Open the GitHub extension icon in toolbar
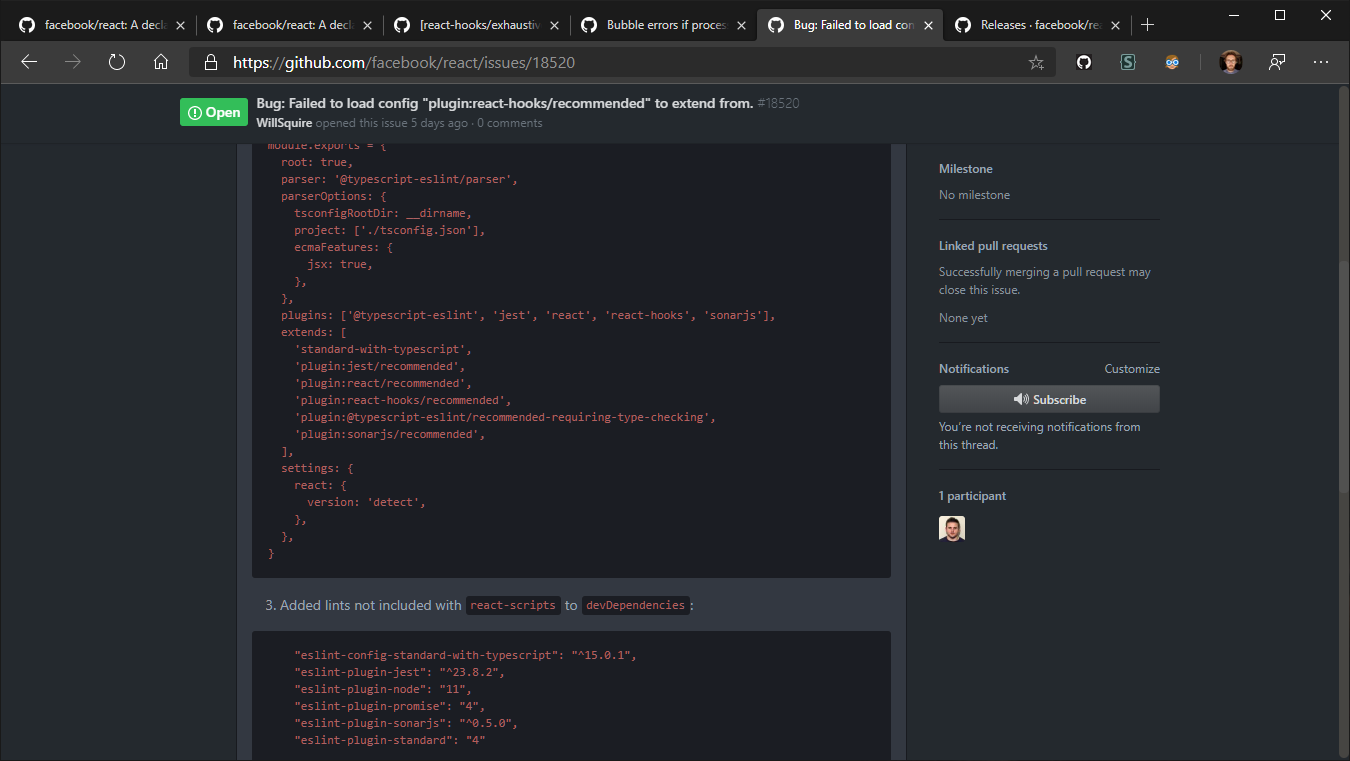Image resolution: width=1350 pixels, height=761 pixels. [x=1084, y=62]
